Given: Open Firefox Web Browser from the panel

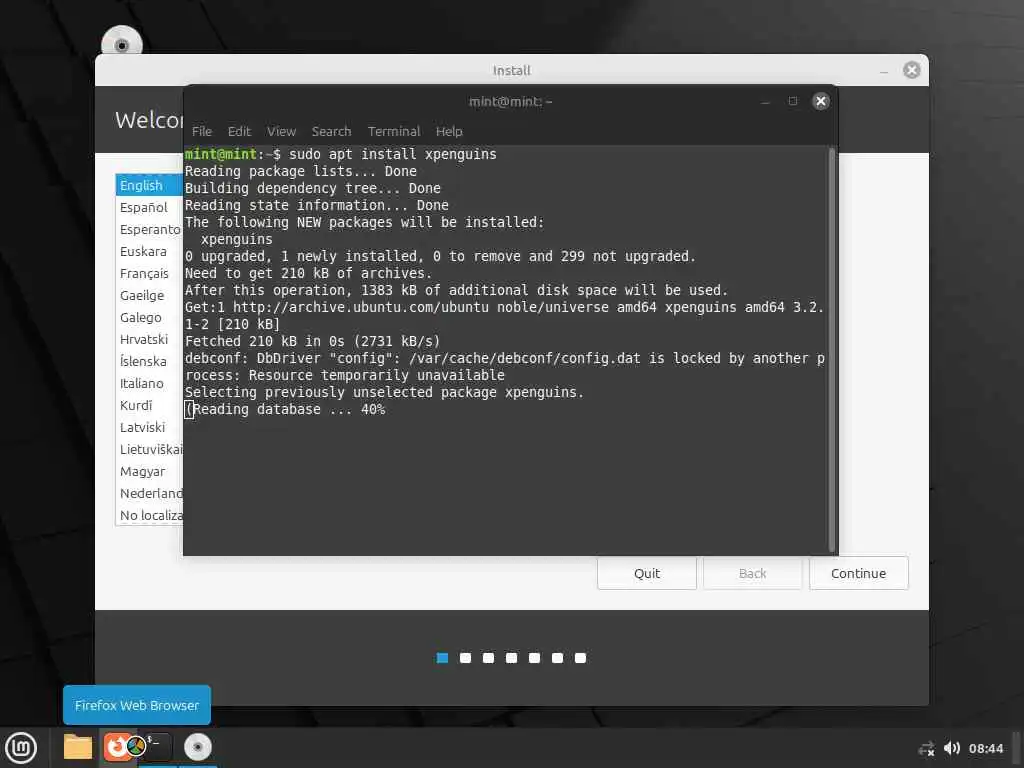Looking at the screenshot, I should [116, 747].
